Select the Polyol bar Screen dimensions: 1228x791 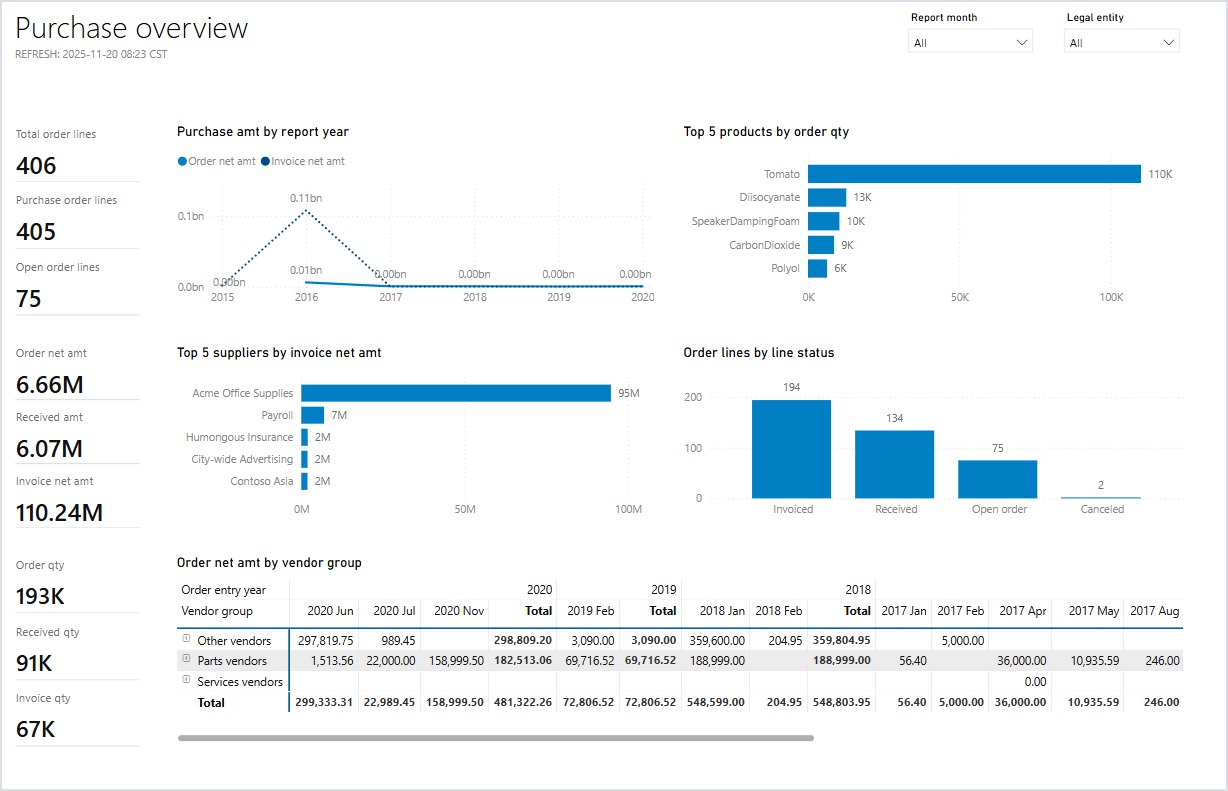coord(818,268)
